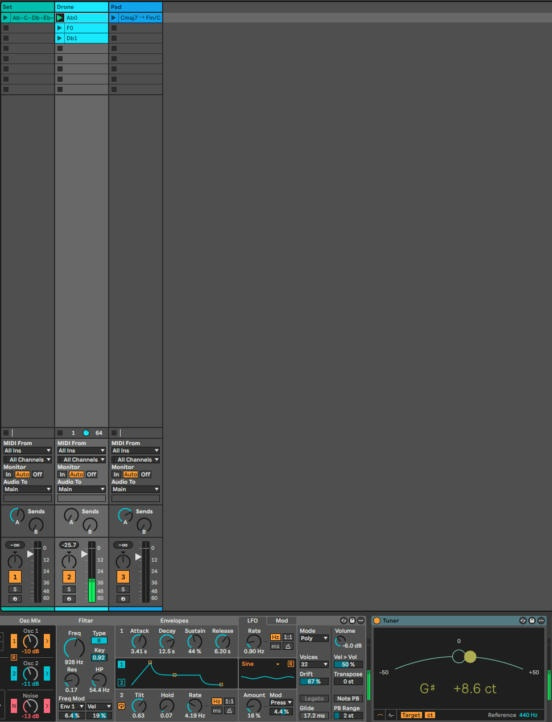This screenshot has width=552, height=722.
Task: Adjust Envelope Sustain knob
Action: (x=194, y=641)
